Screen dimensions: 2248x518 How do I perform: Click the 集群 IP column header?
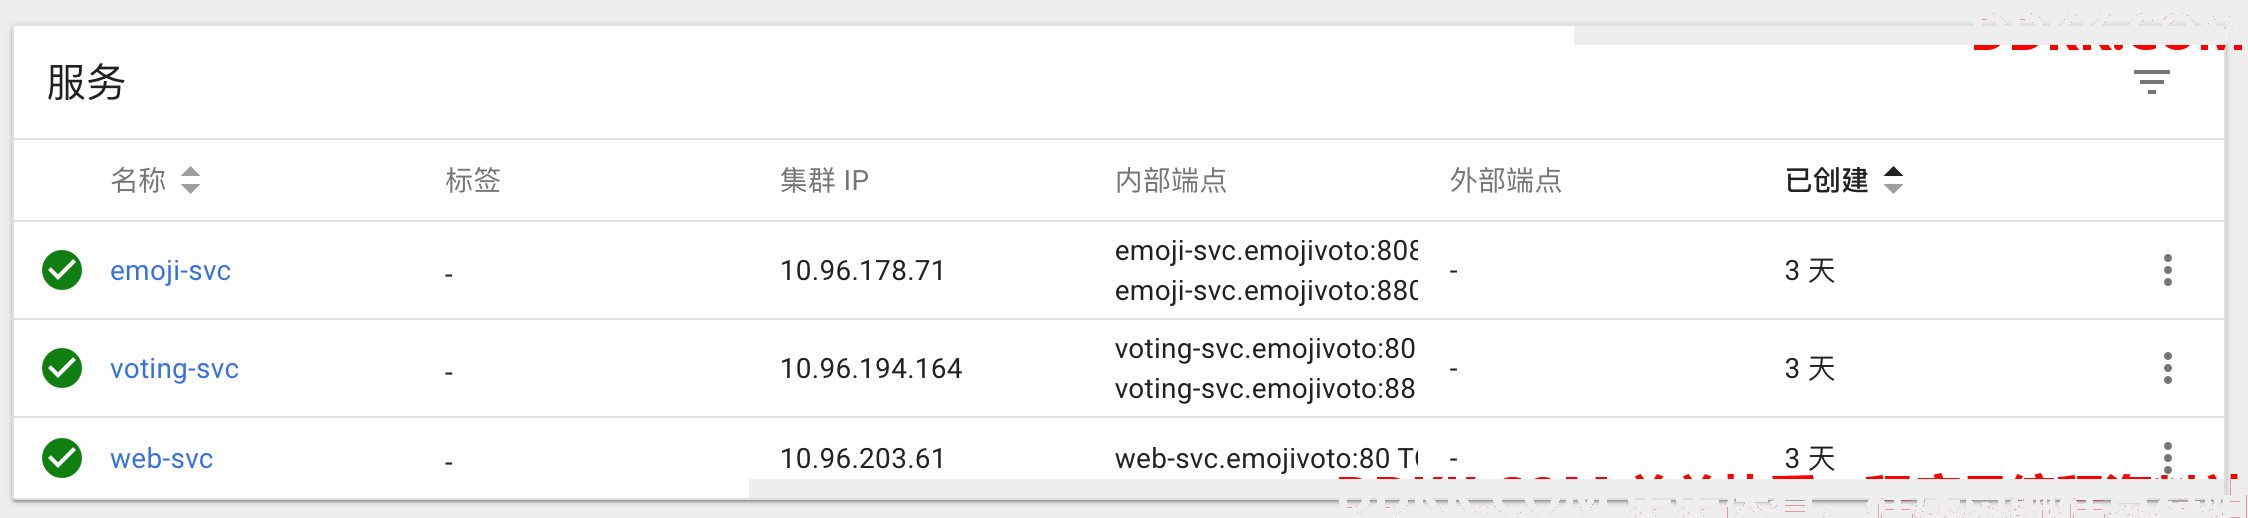click(x=824, y=180)
